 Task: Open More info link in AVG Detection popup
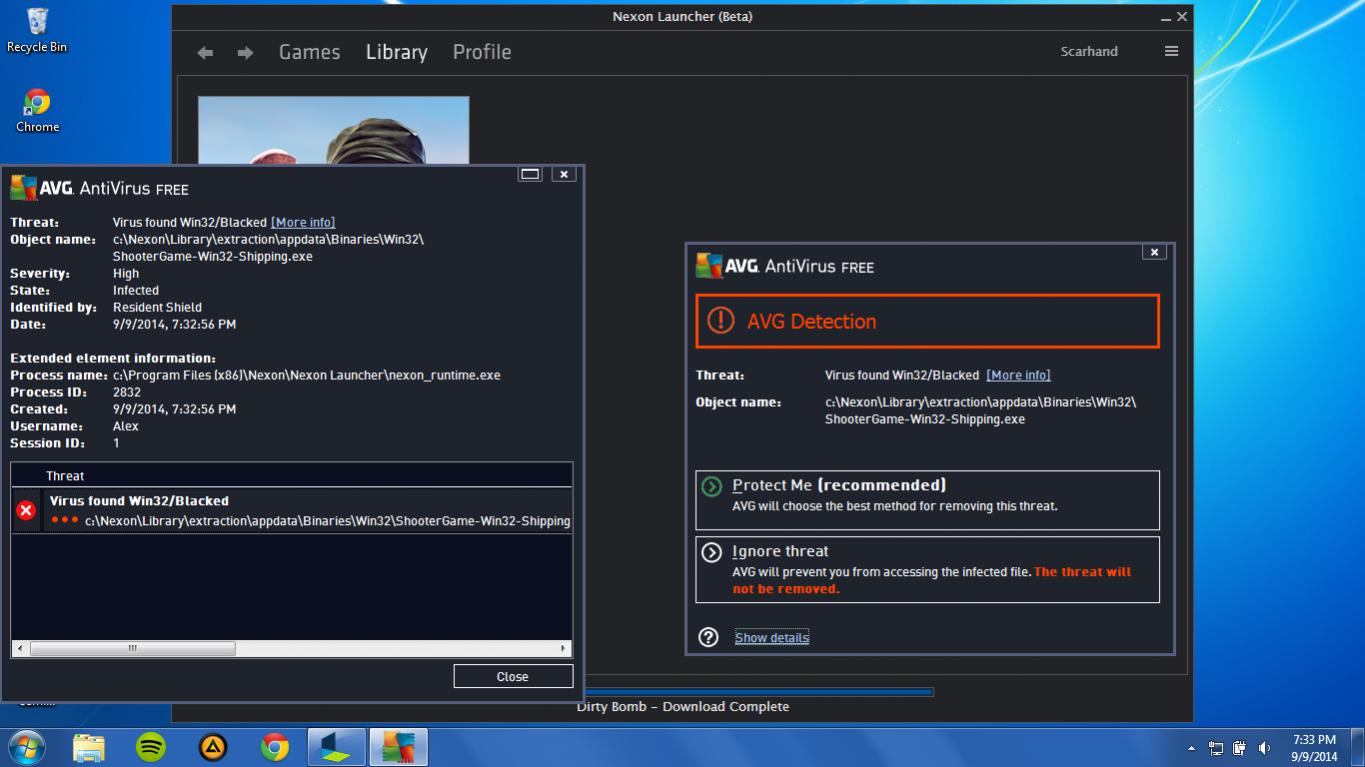point(1018,375)
